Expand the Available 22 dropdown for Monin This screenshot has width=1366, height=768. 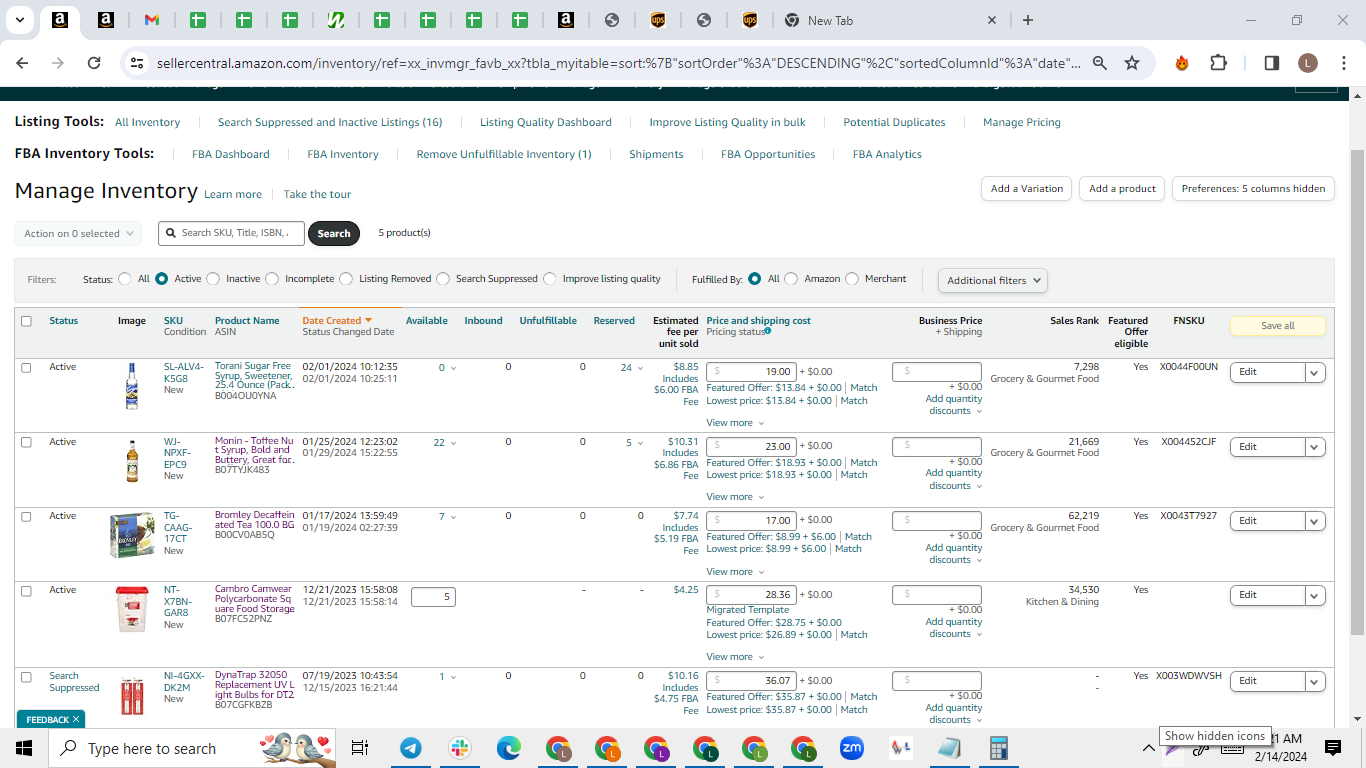[x=445, y=443]
